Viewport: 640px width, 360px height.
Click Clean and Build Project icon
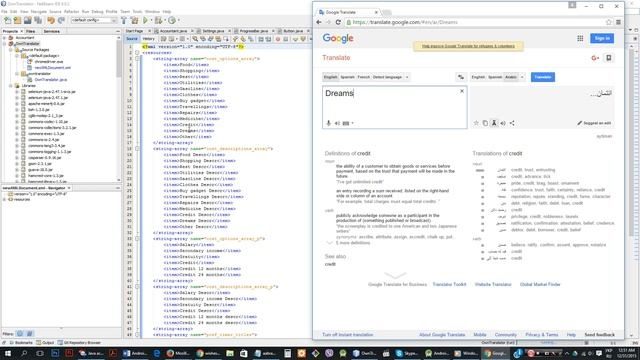pos(134,20)
